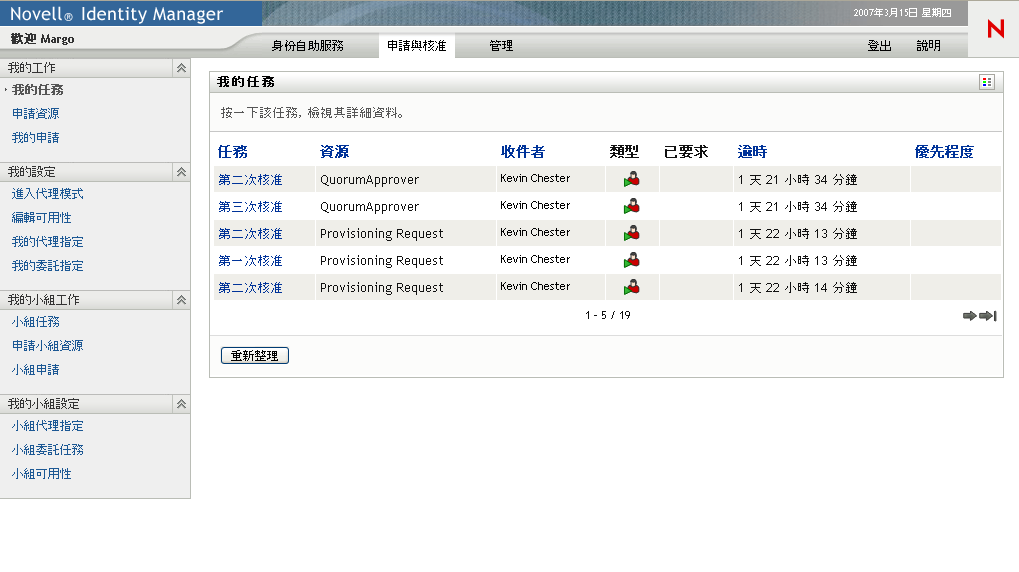Open the 管理 tab
The image size is (1019, 572).
(x=501, y=46)
